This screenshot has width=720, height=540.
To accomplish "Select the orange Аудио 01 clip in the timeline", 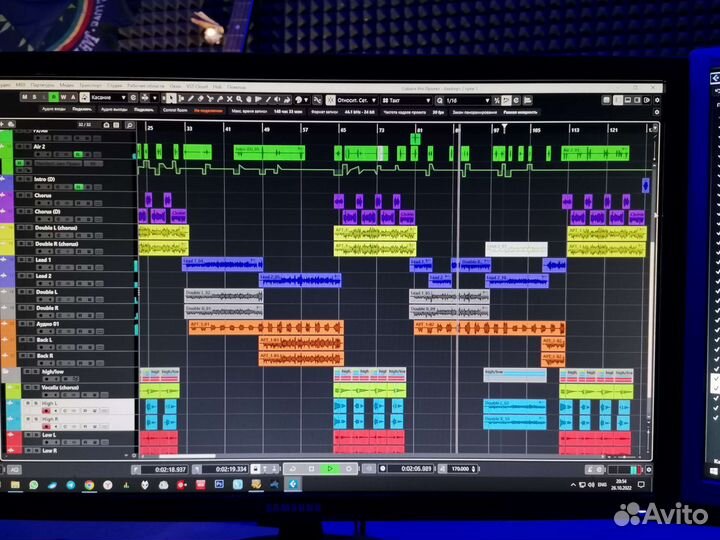I will click(265, 327).
